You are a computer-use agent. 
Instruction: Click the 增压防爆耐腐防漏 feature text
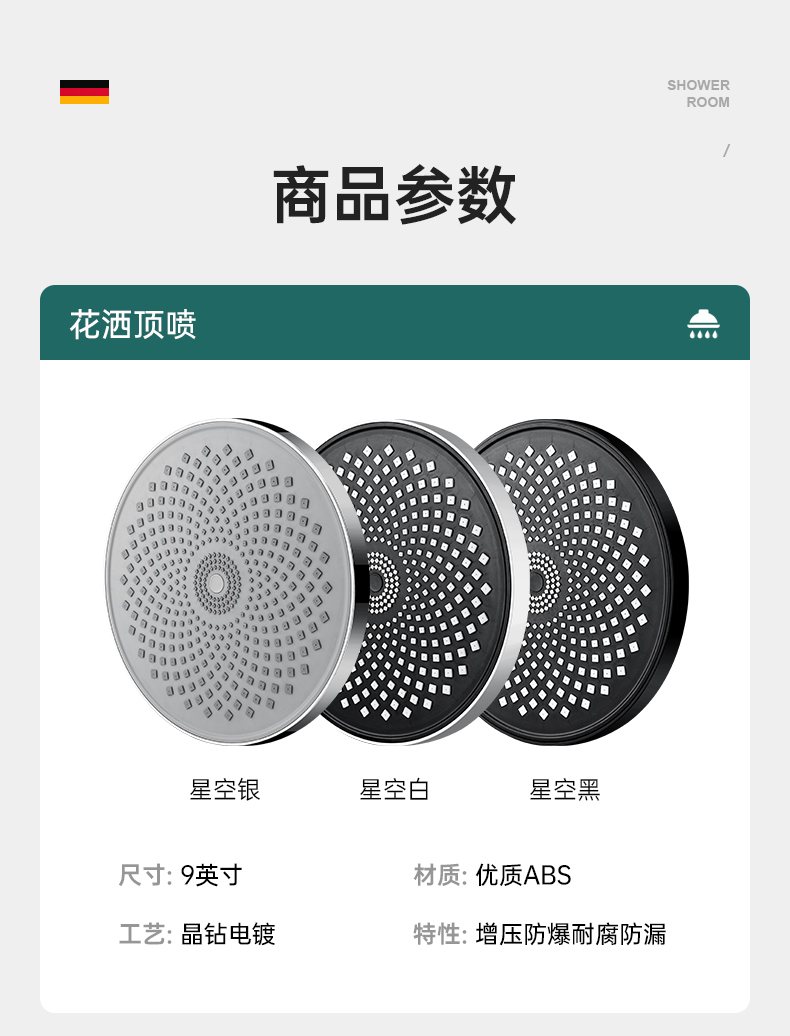pyautogui.click(x=571, y=934)
